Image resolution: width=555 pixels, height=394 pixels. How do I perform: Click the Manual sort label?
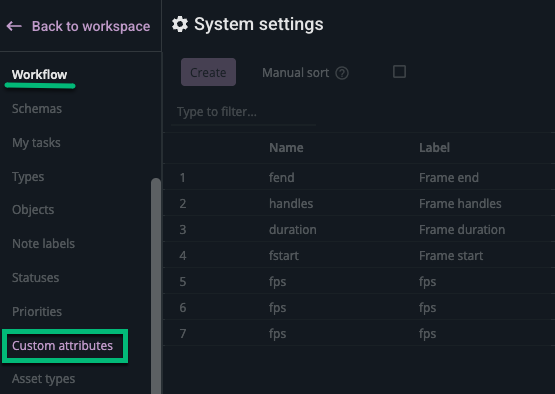[x=296, y=73]
